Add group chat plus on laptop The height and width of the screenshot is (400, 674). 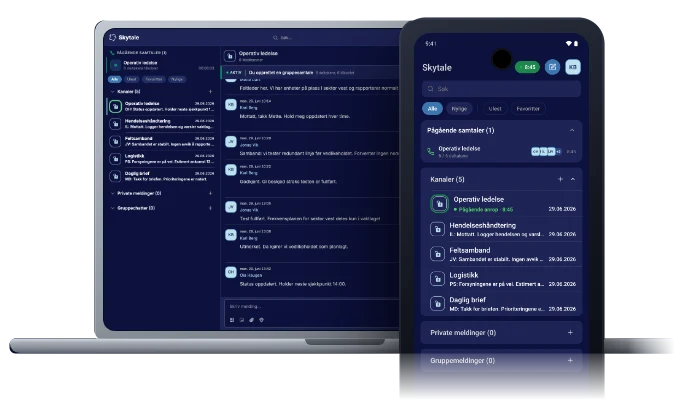[x=210, y=208]
